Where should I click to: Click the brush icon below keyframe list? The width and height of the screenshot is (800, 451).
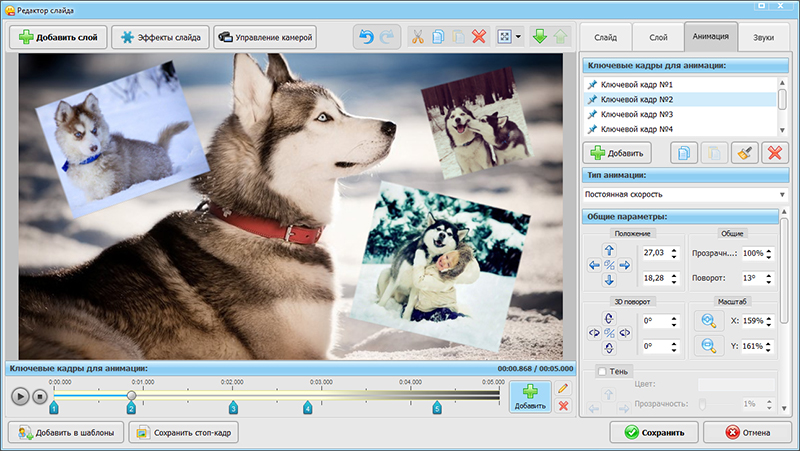click(742, 153)
